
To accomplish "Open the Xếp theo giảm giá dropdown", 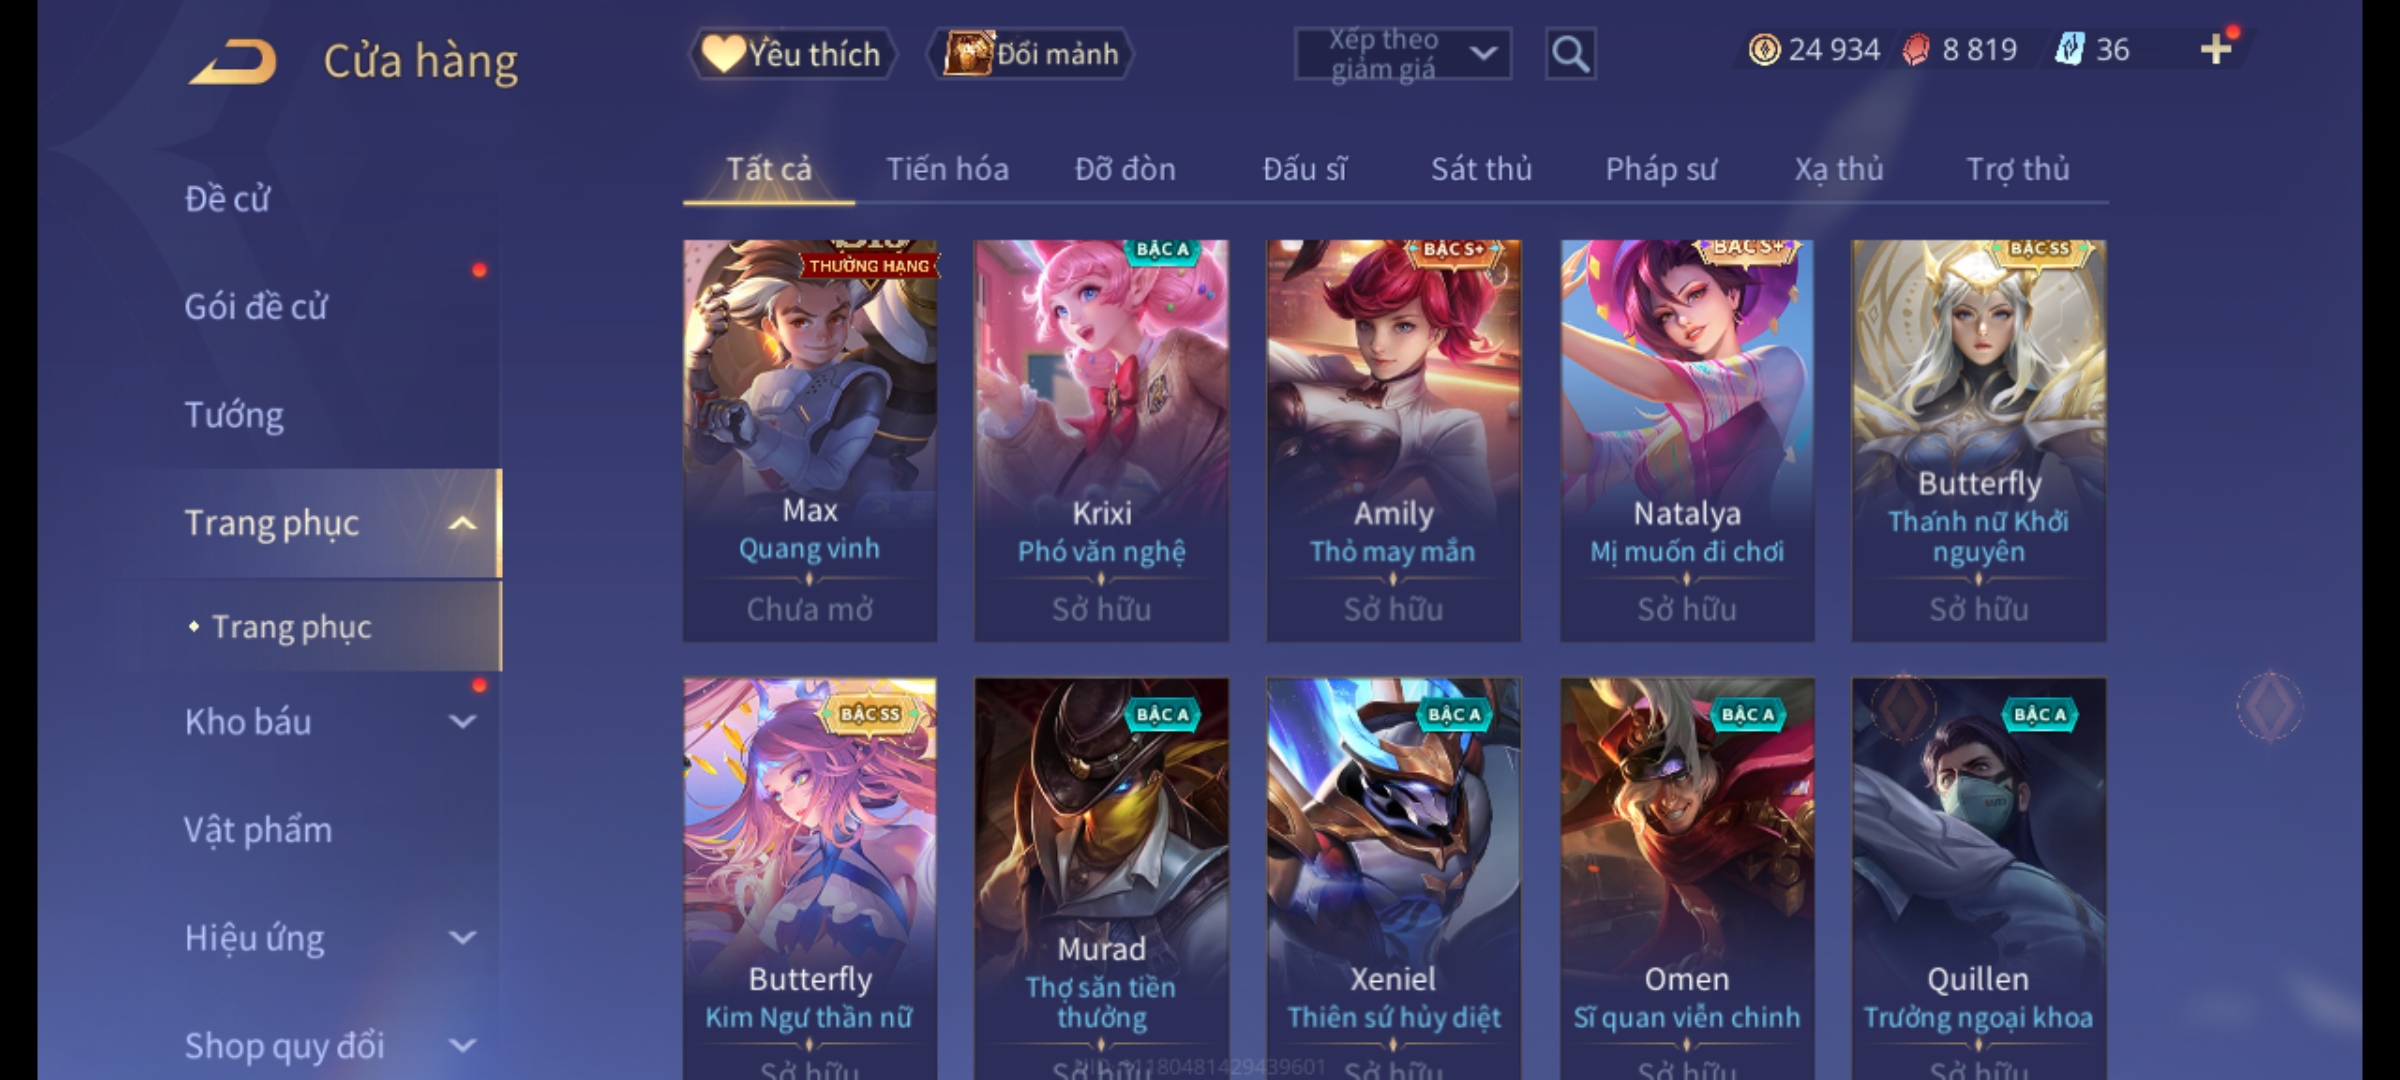I will [1402, 54].
